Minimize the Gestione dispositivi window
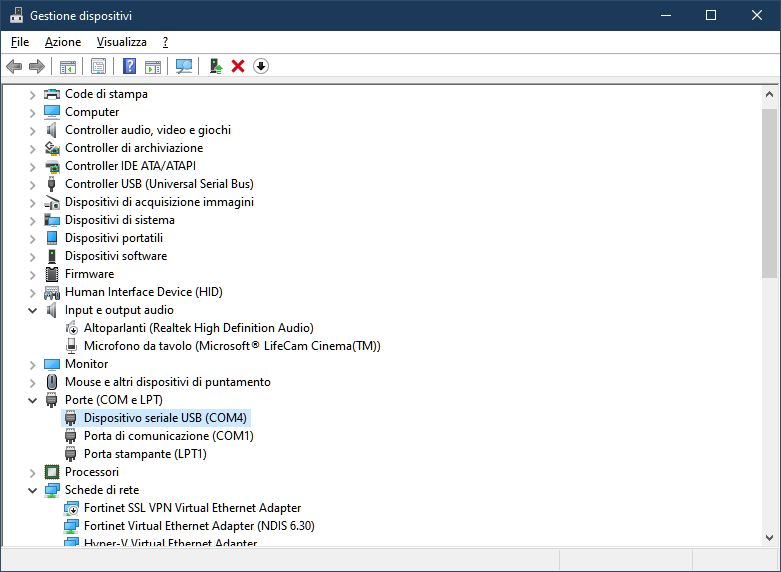This screenshot has width=781, height=572. point(666,15)
